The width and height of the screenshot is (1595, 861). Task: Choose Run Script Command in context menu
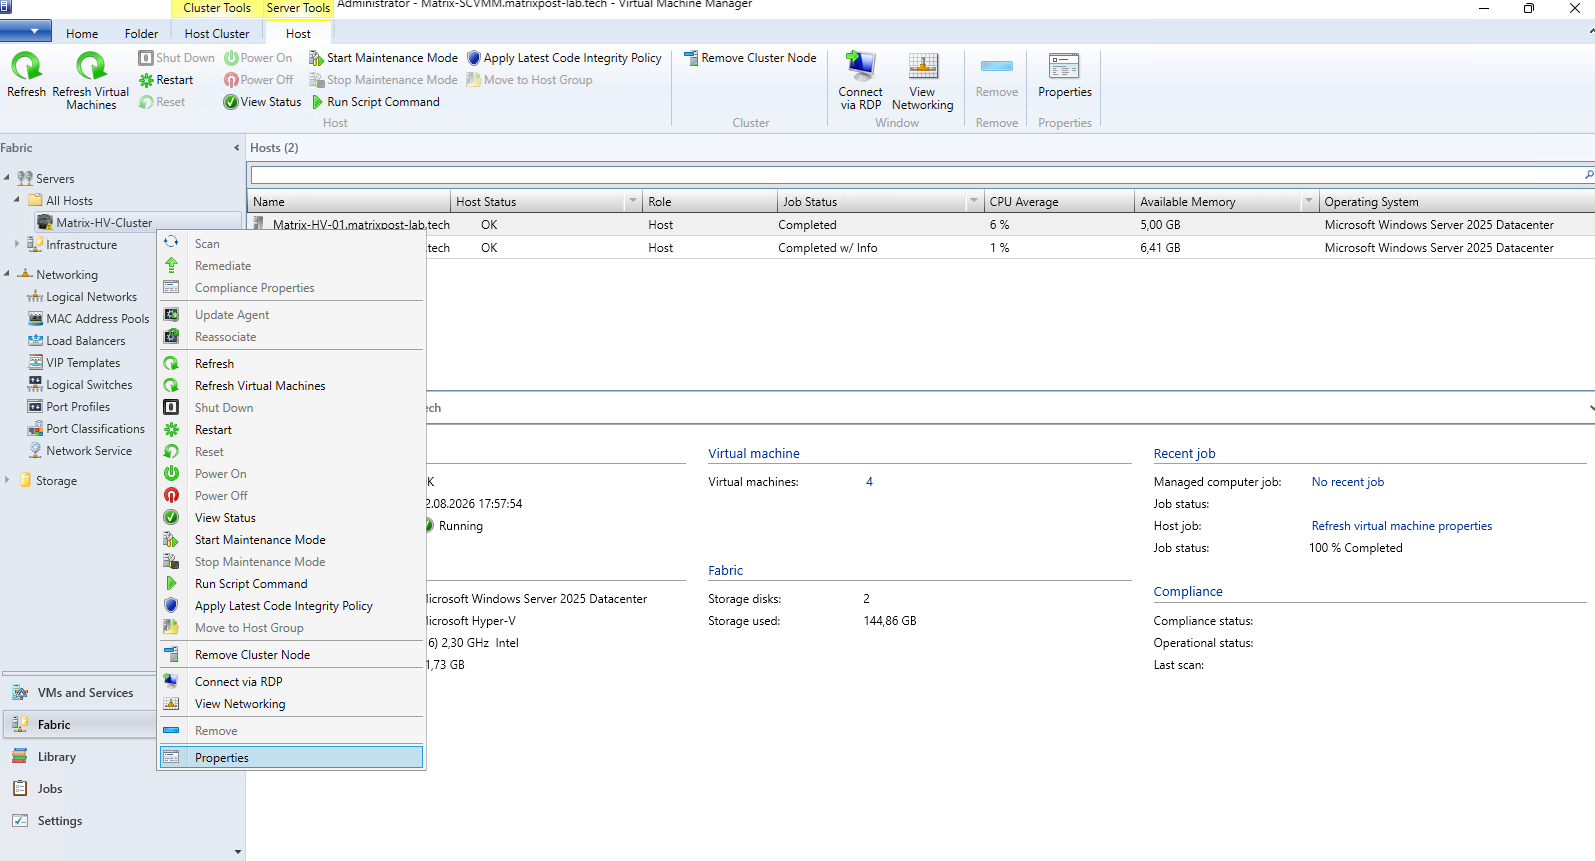pos(292,584)
